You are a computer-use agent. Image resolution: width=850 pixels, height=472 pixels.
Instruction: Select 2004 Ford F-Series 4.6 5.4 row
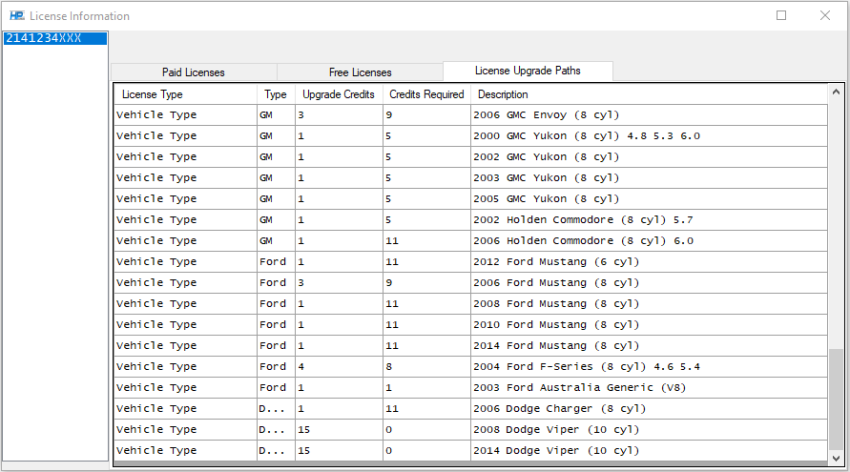tap(471, 367)
